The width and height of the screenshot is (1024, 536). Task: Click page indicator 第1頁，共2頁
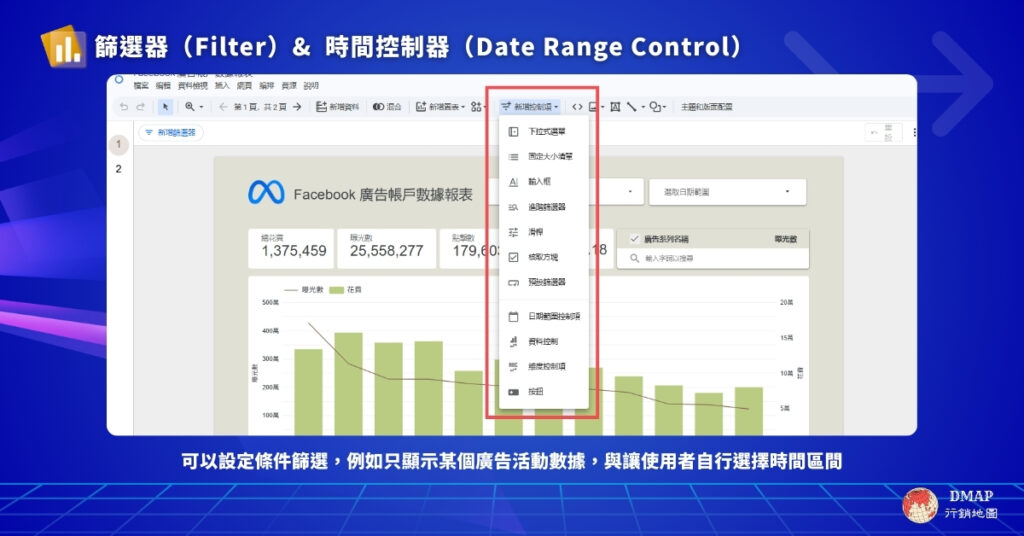tap(260, 106)
